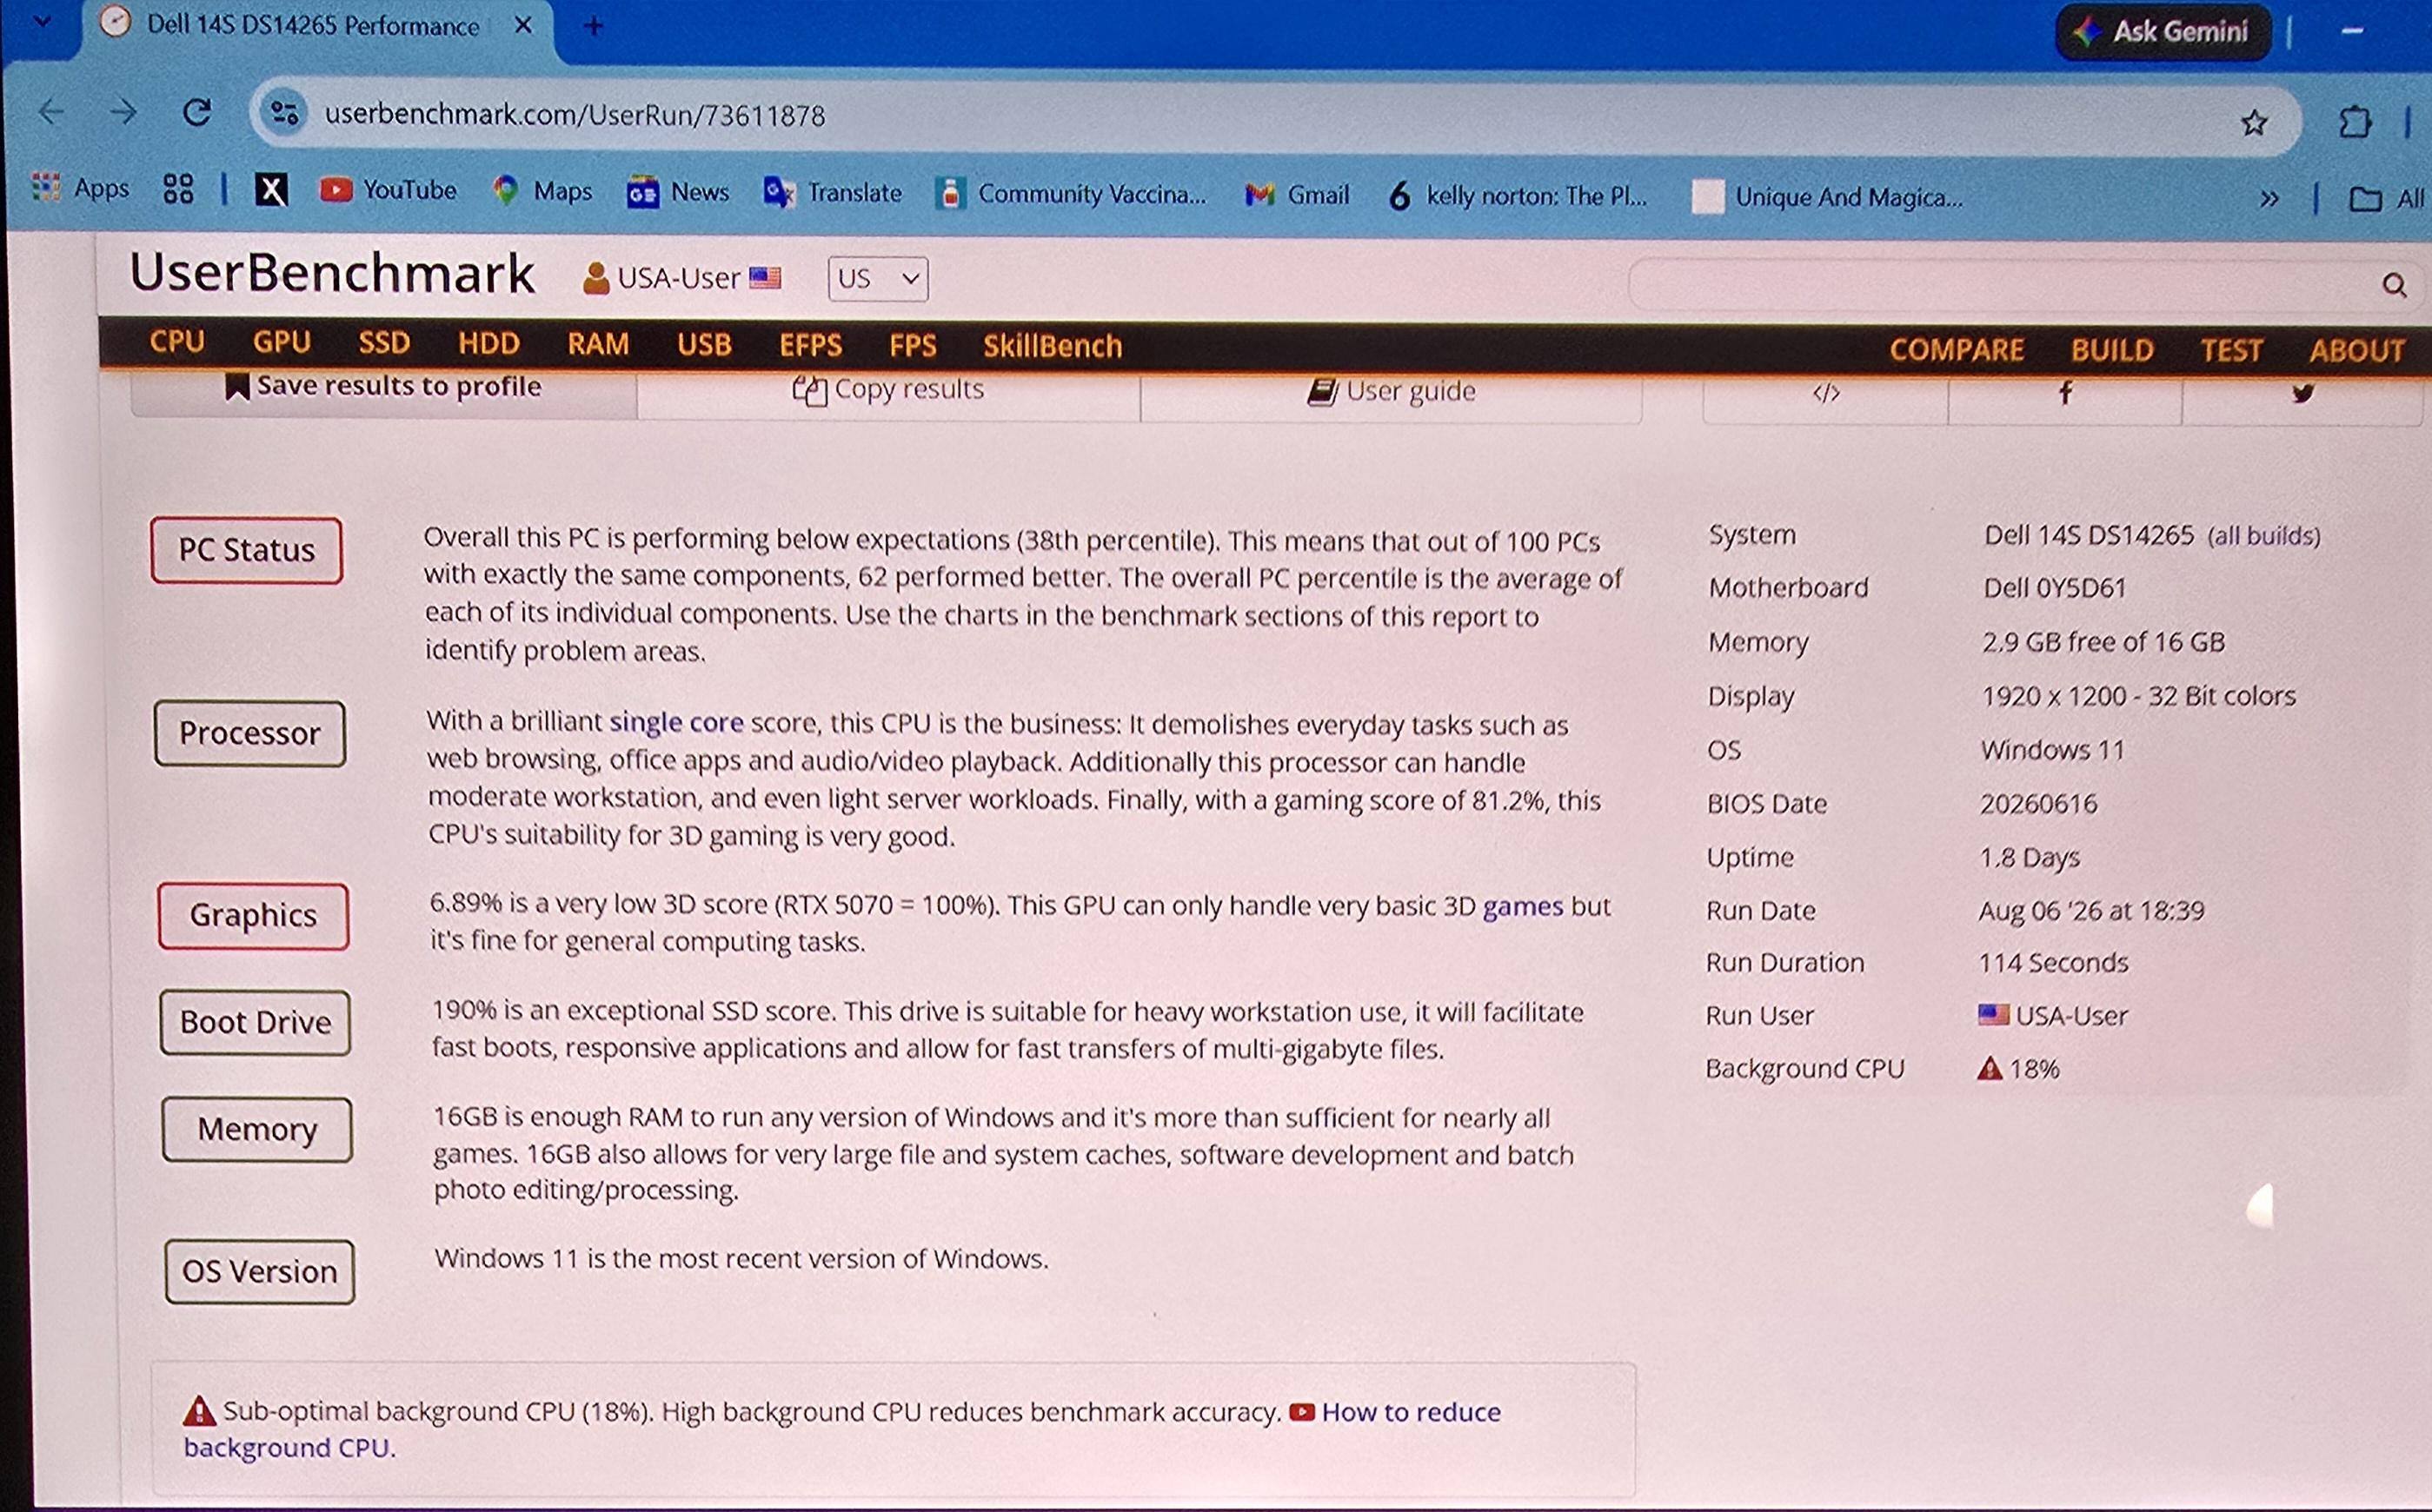Open USB menu item
This screenshot has width=2432, height=1512.
(x=704, y=344)
